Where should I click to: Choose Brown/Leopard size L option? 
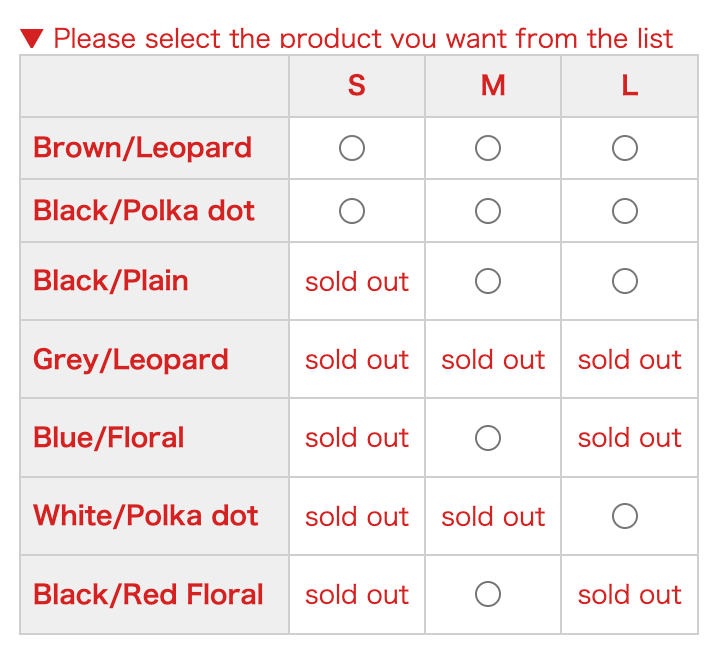click(625, 148)
